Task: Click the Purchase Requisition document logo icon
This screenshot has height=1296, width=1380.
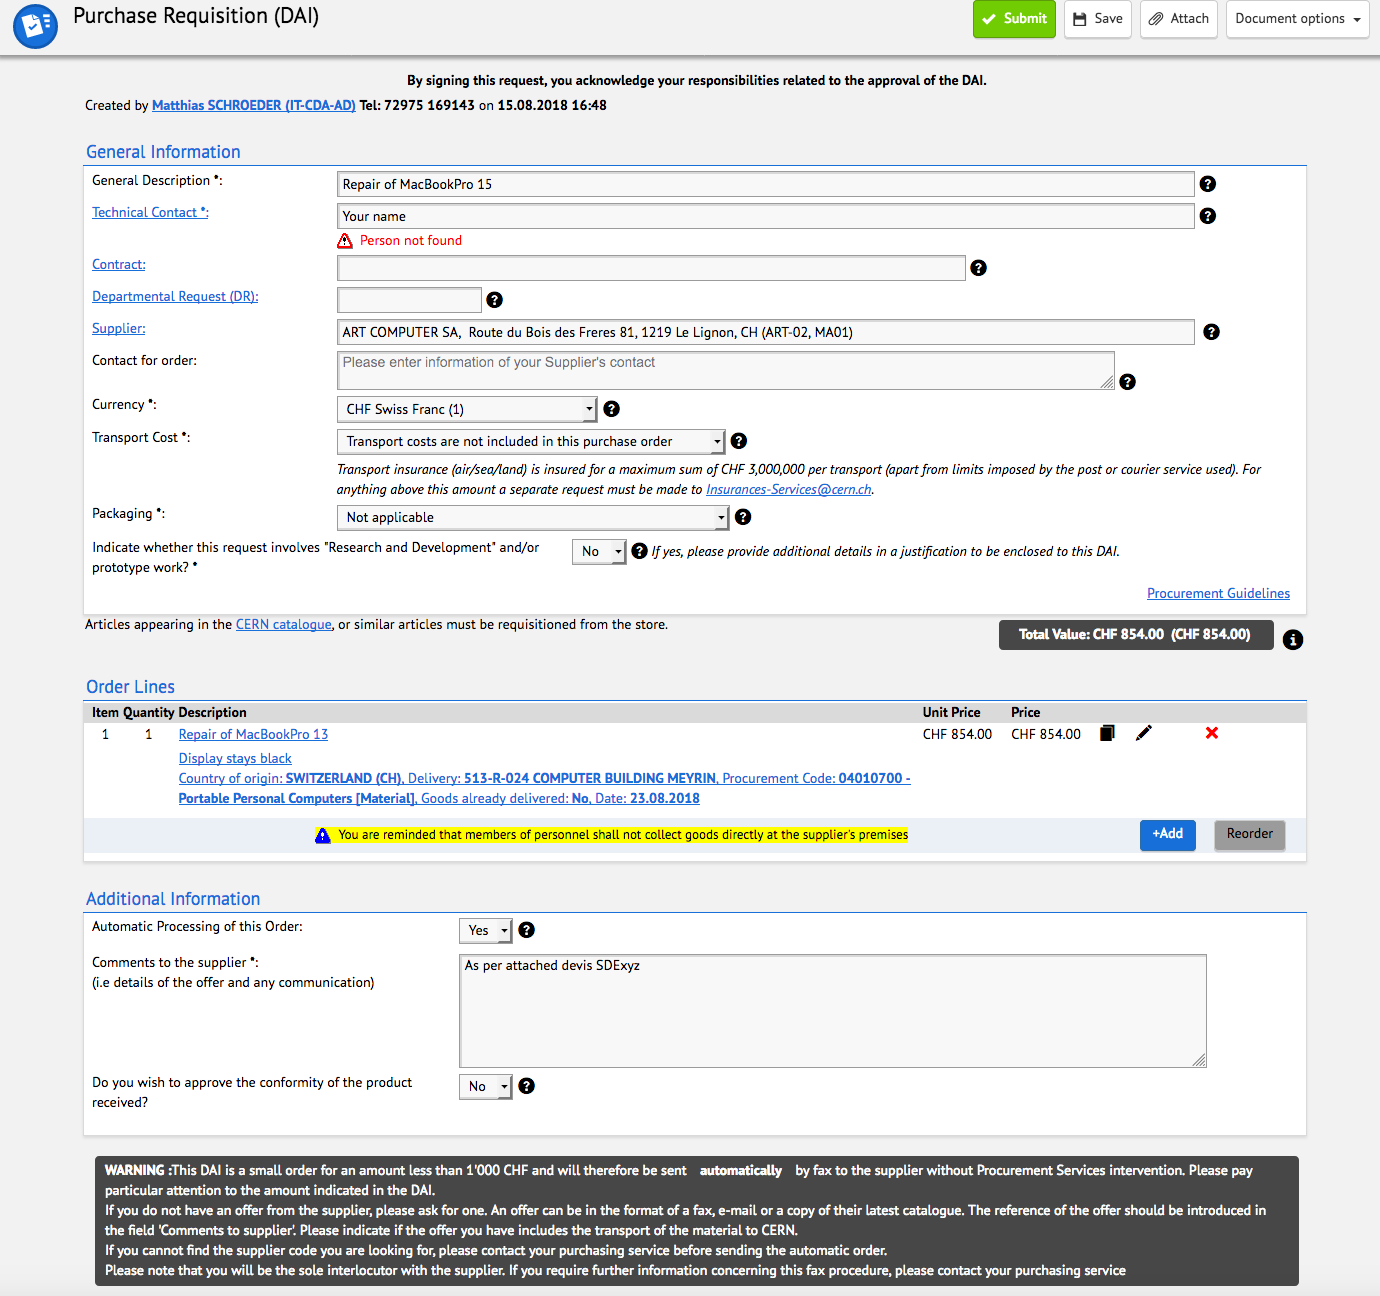Action: click(35, 26)
